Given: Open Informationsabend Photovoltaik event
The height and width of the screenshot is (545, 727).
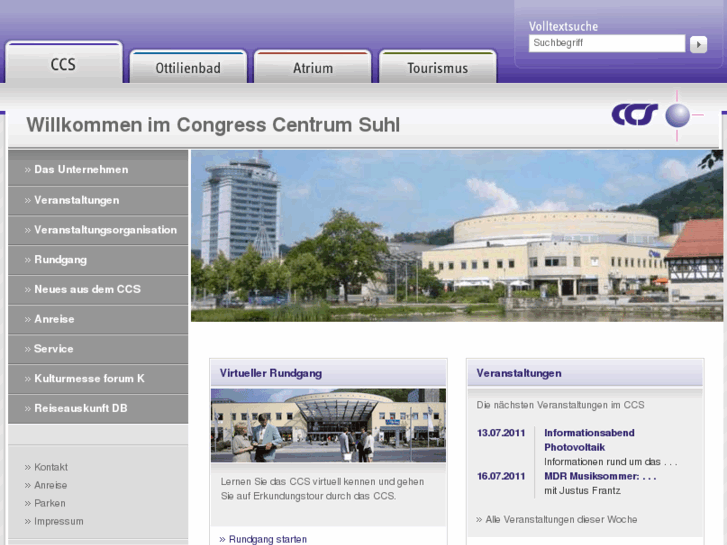Looking at the screenshot, I should tap(589, 440).
